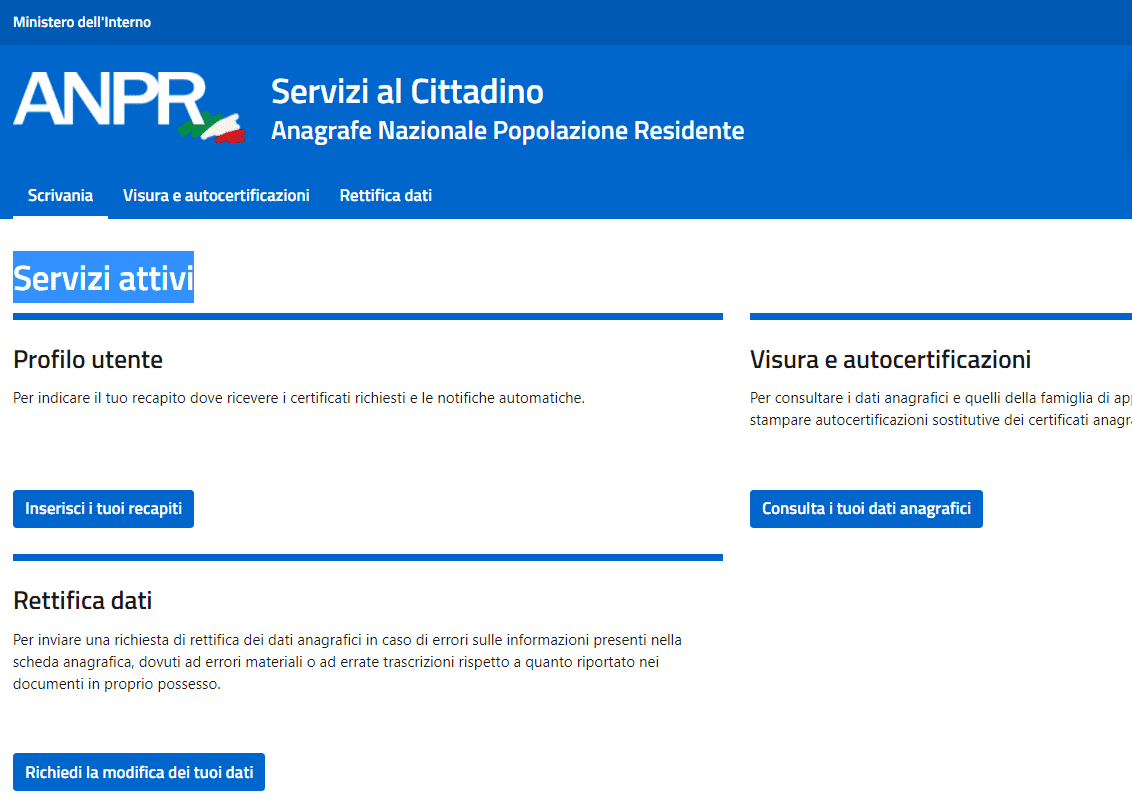Click the blue divider above Profilo utente

(x=367, y=316)
